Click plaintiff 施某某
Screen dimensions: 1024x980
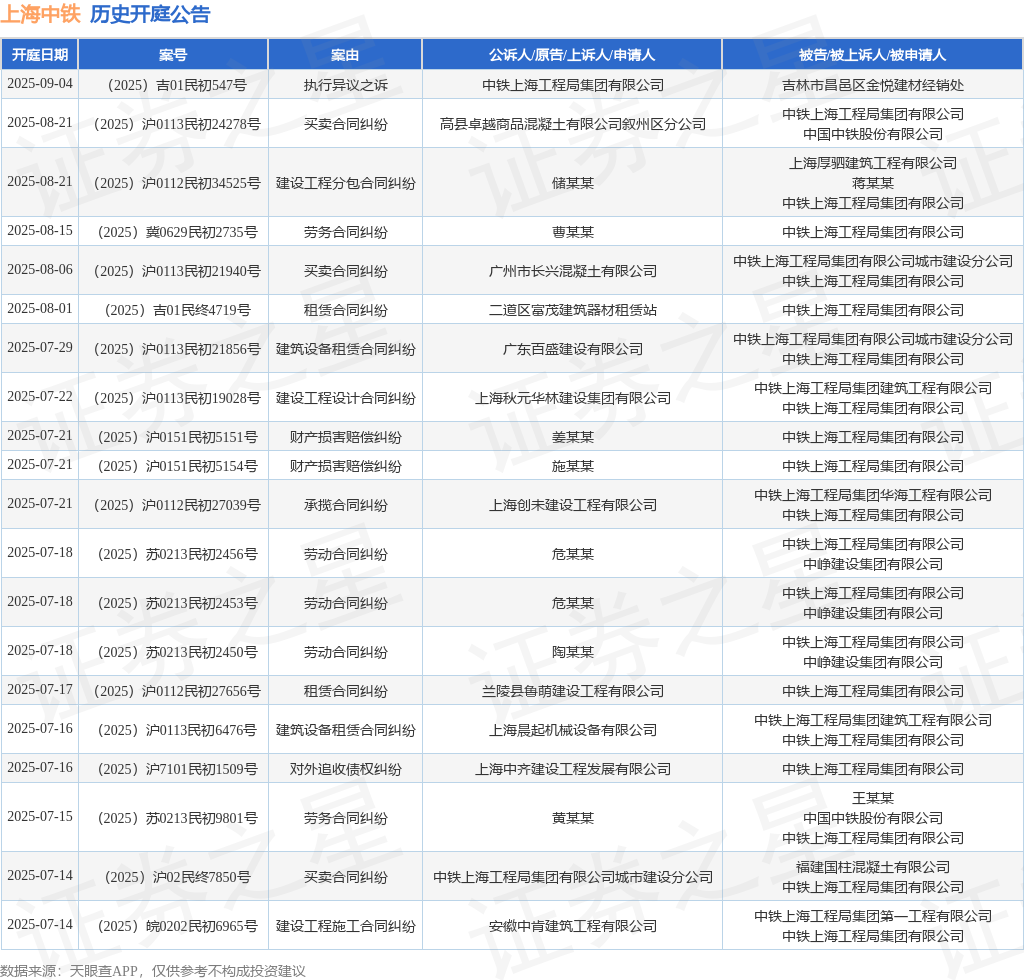coord(573,466)
